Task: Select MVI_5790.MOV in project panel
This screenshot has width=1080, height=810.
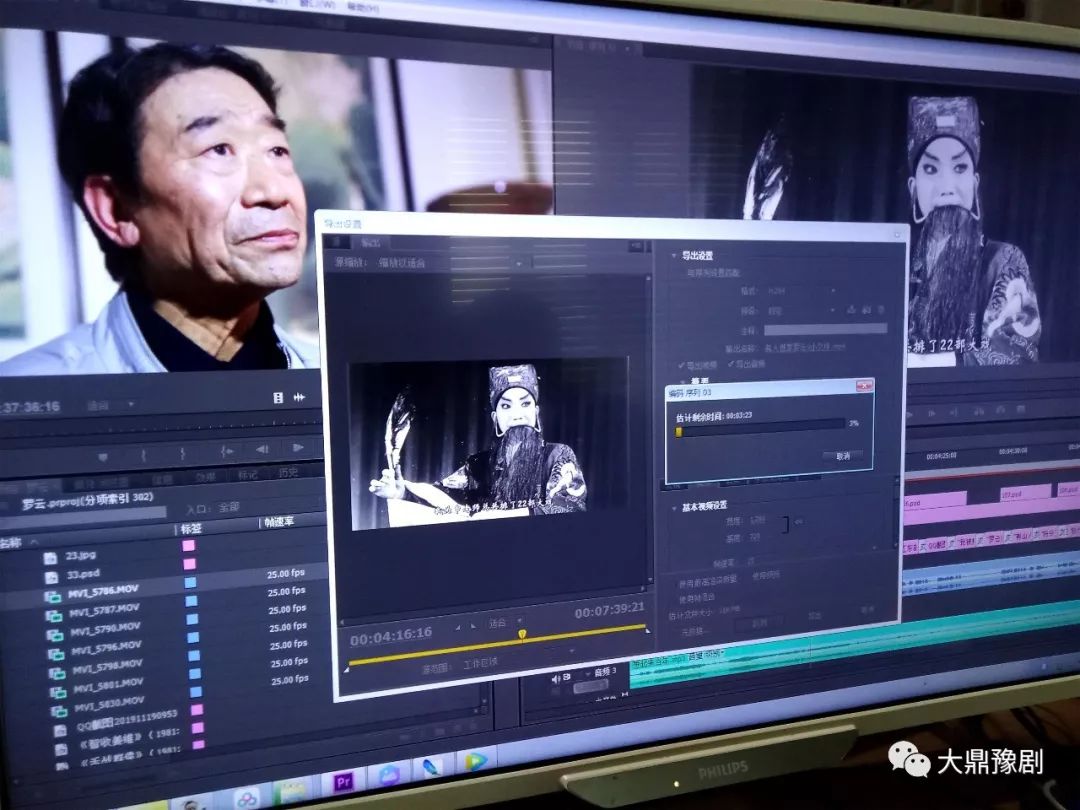Action: pos(105,629)
